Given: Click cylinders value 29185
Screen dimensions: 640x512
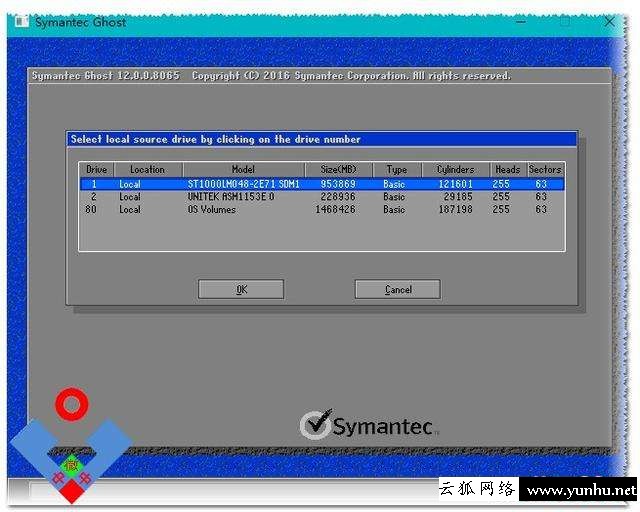Looking at the screenshot, I should (458, 197).
